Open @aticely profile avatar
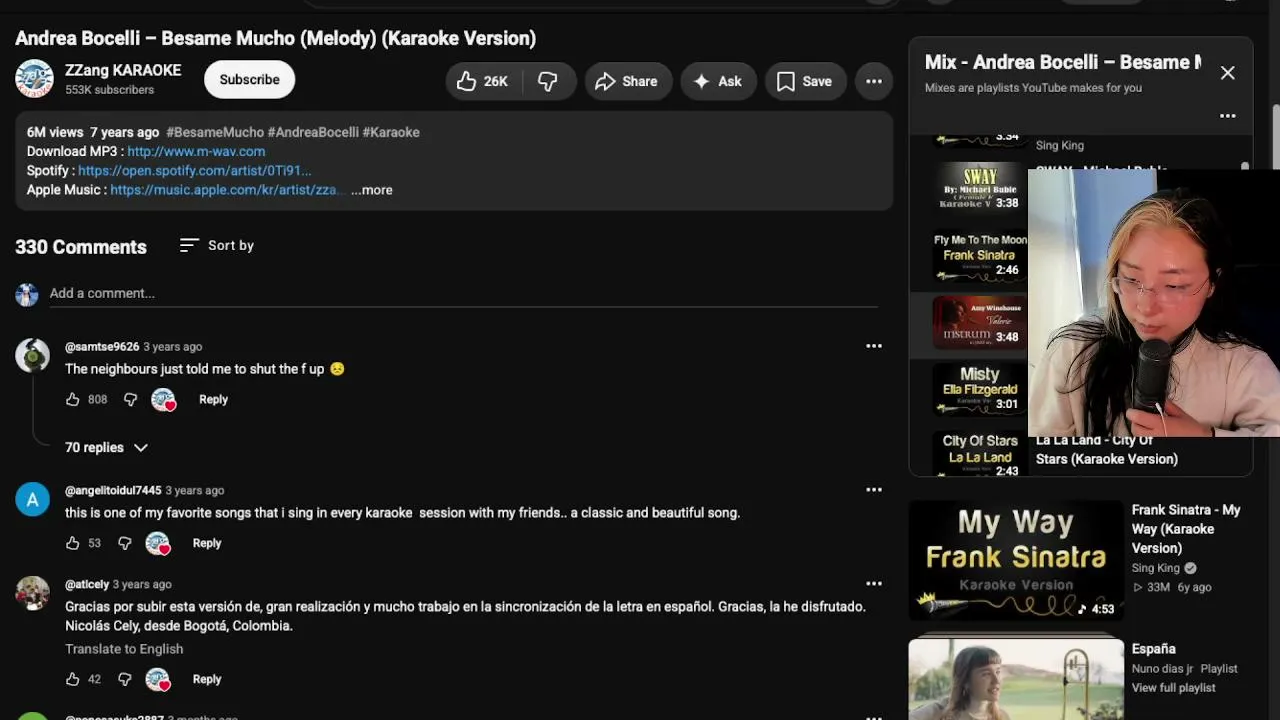Image resolution: width=1280 pixels, height=720 pixels. [32, 593]
